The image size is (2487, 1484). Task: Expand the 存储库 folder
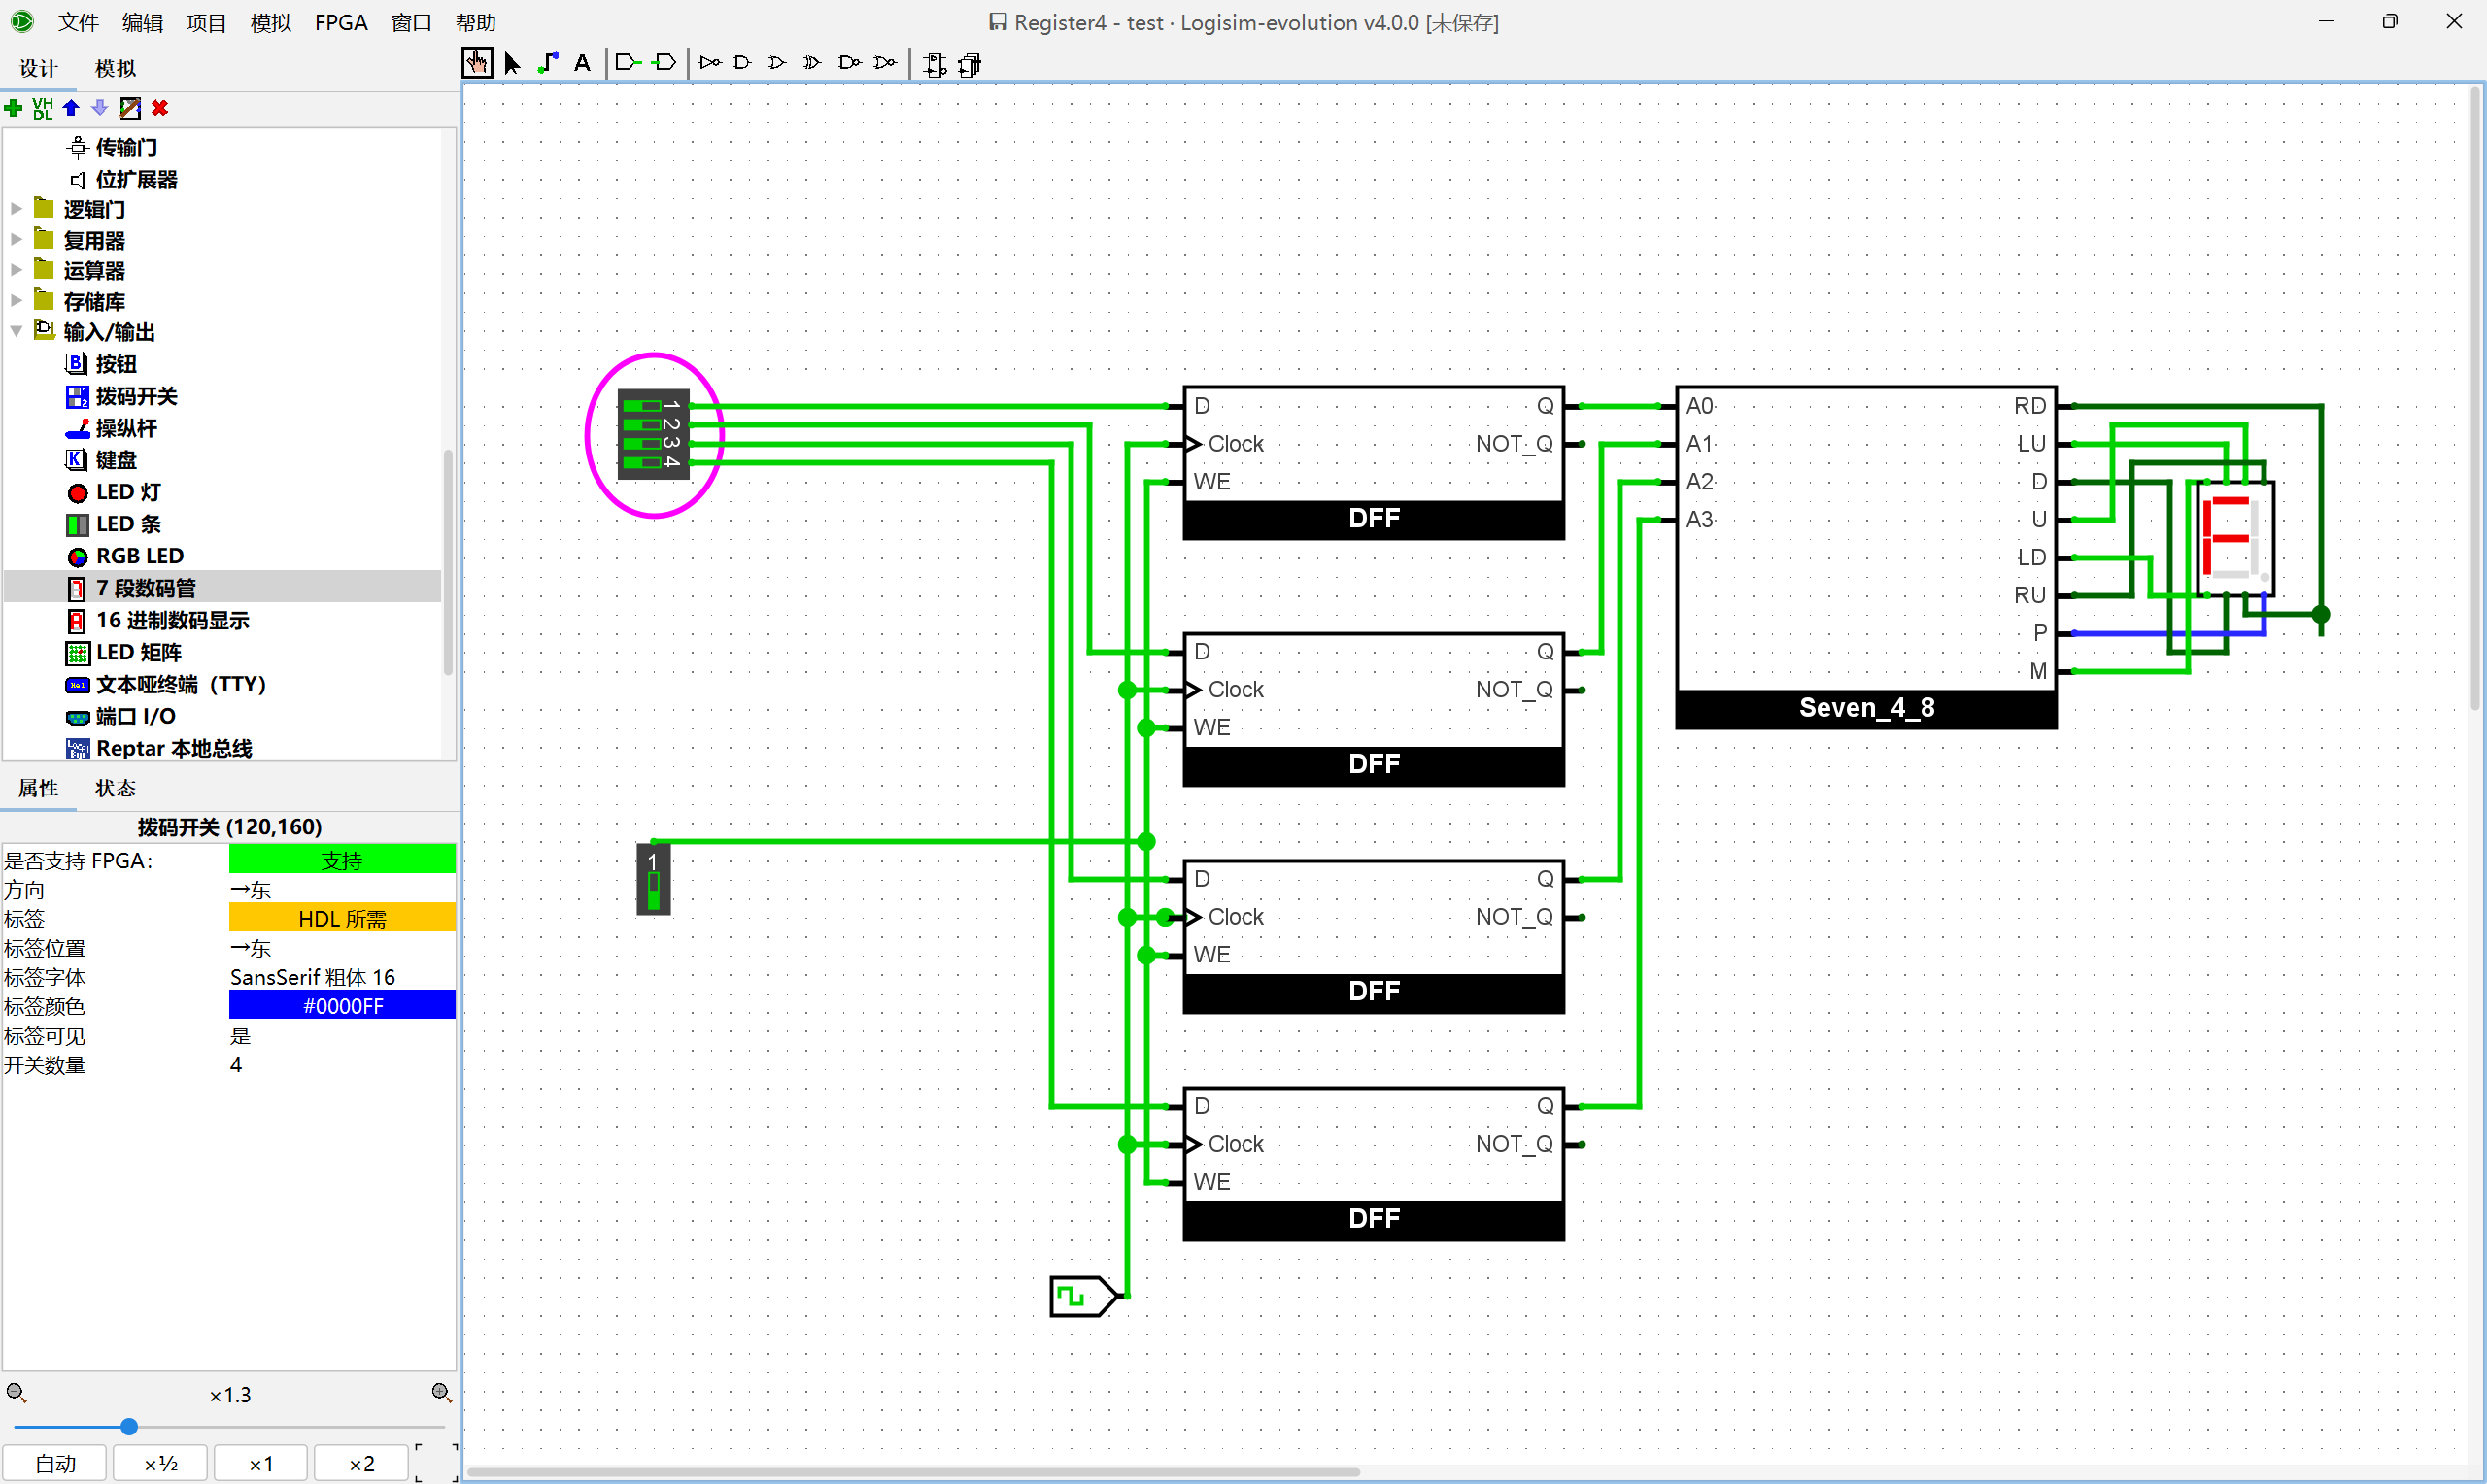[17, 300]
